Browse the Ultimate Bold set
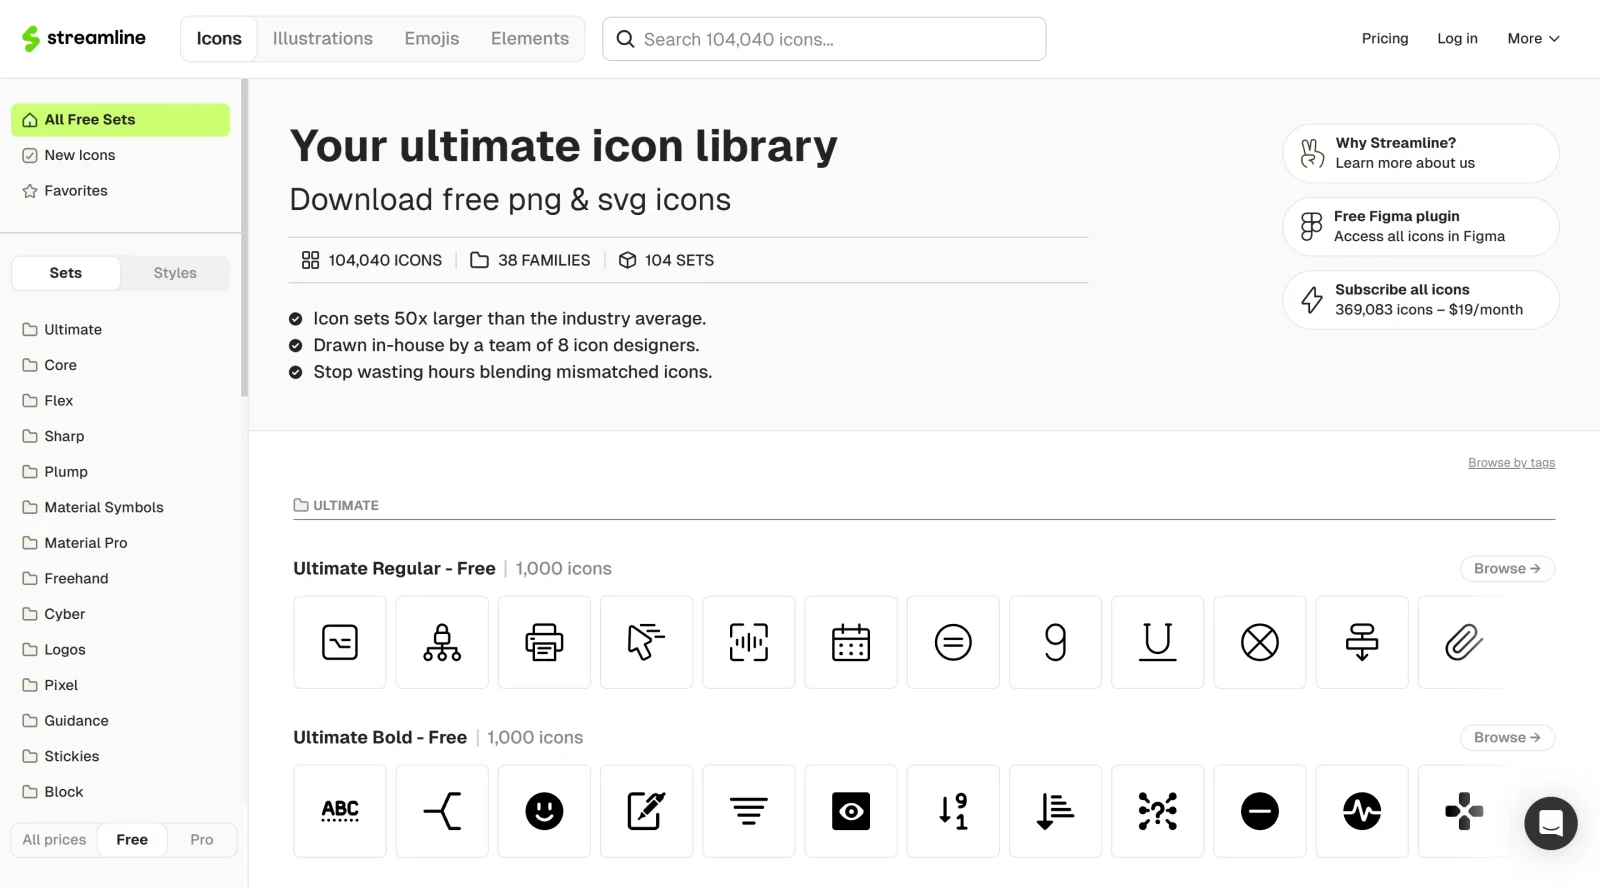The height and width of the screenshot is (889, 1600). coord(1507,738)
